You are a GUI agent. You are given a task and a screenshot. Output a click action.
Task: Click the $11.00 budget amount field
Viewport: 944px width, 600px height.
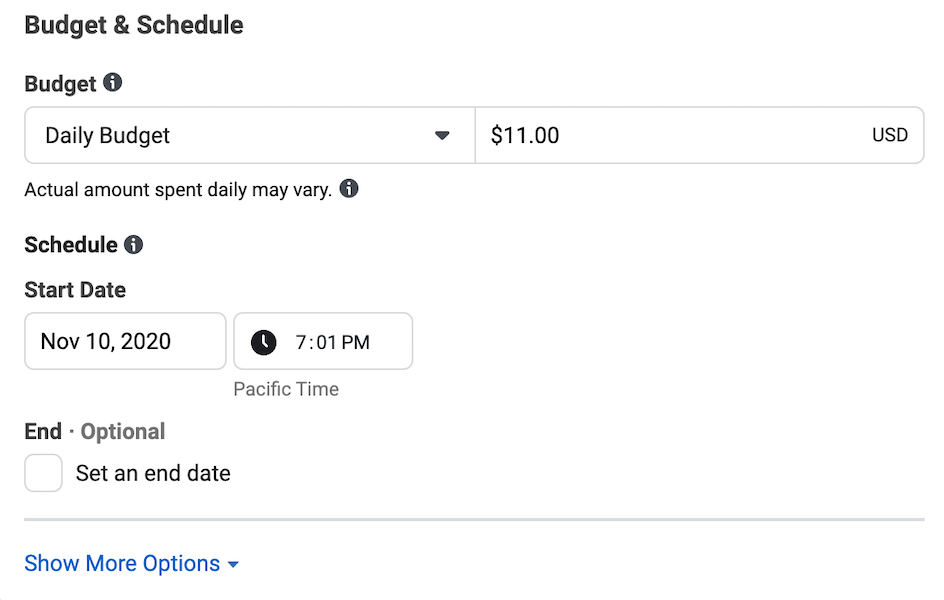600,135
